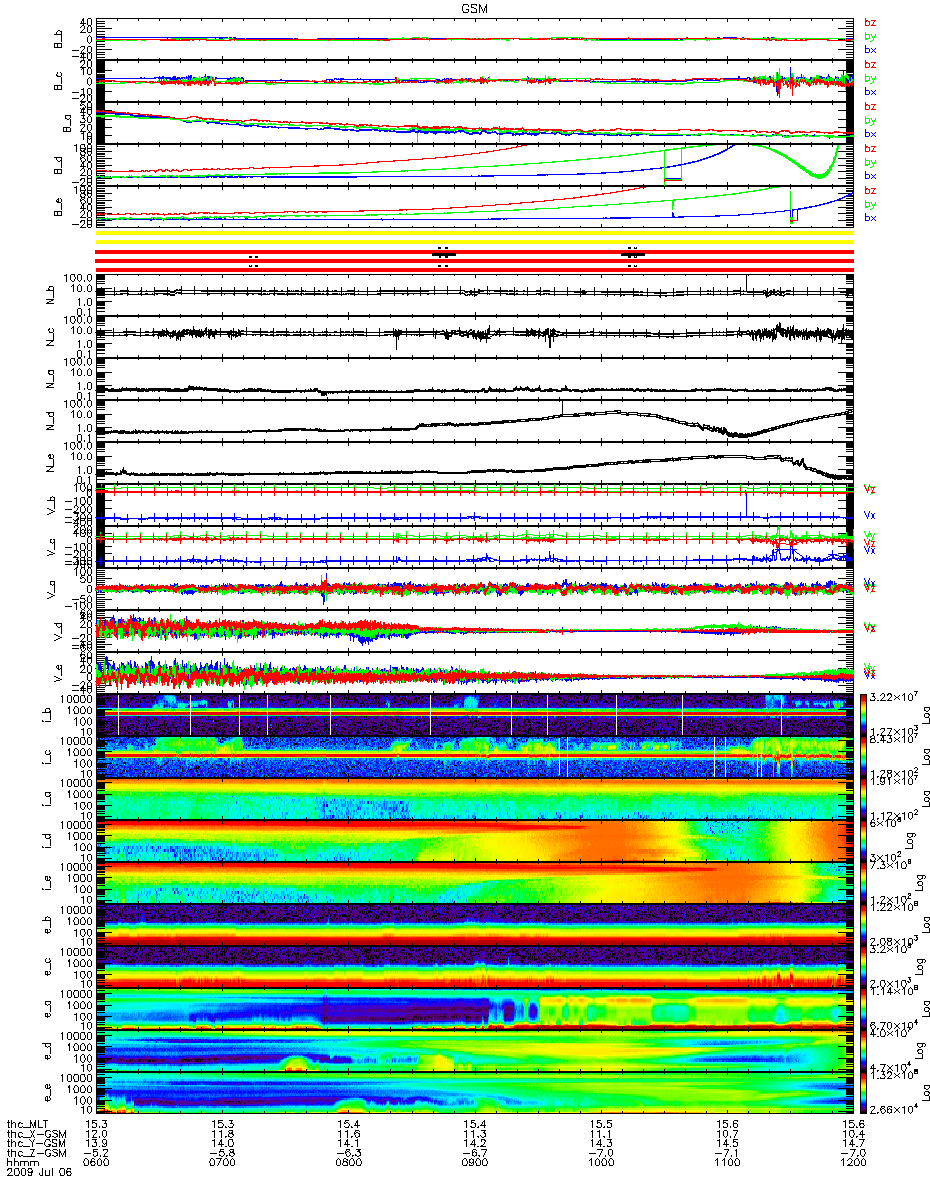Select the bz legend label of B_b panel
This screenshot has height=1200, width=930.
[x=869, y=21]
